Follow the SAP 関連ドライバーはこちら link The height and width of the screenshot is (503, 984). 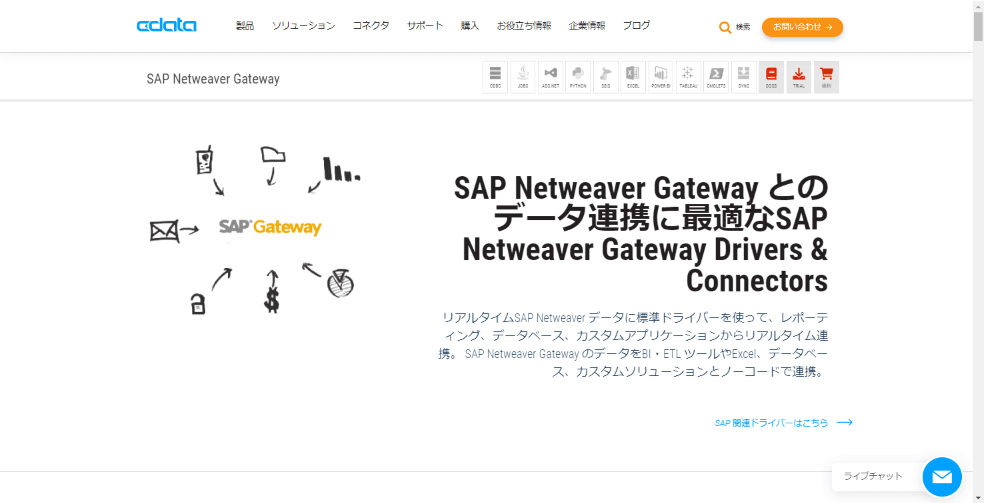point(783,423)
